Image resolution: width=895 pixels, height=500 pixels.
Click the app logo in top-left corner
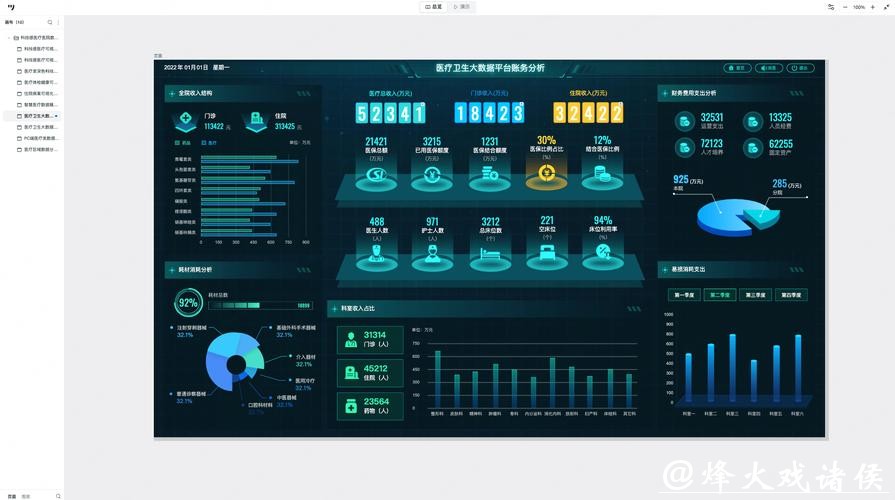pos(11,7)
